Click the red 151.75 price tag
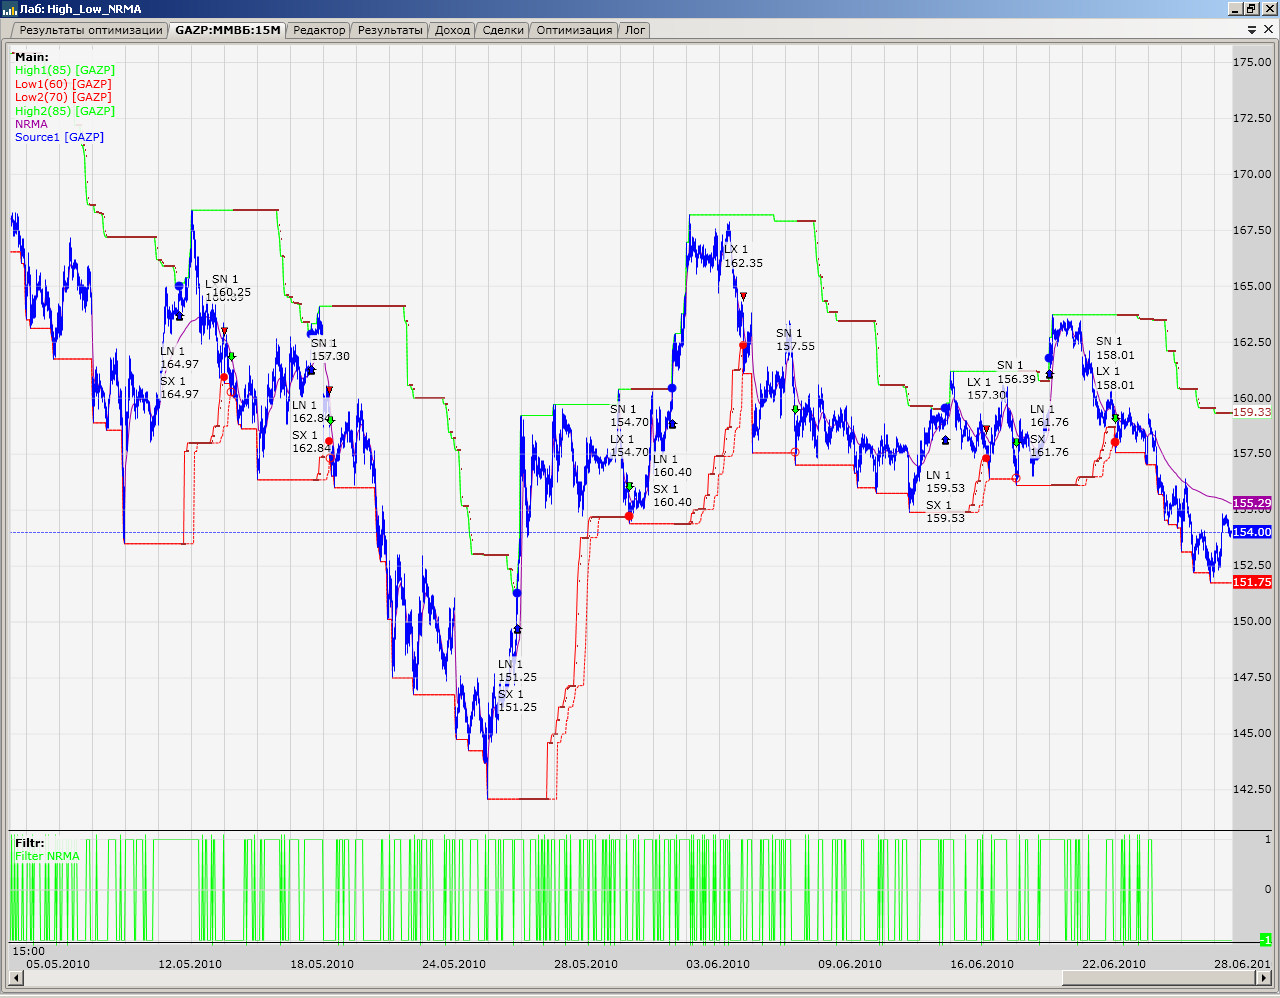 click(x=1252, y=582)
